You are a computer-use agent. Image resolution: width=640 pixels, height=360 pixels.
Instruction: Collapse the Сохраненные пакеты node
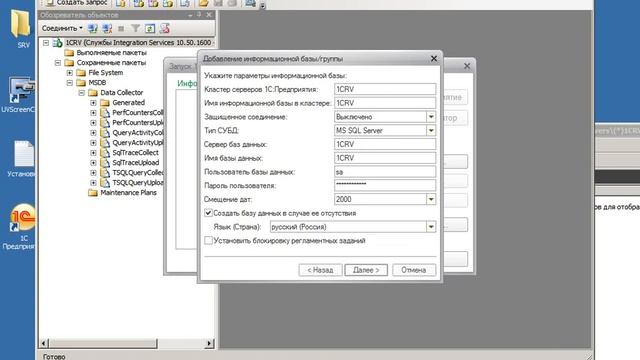58,63
